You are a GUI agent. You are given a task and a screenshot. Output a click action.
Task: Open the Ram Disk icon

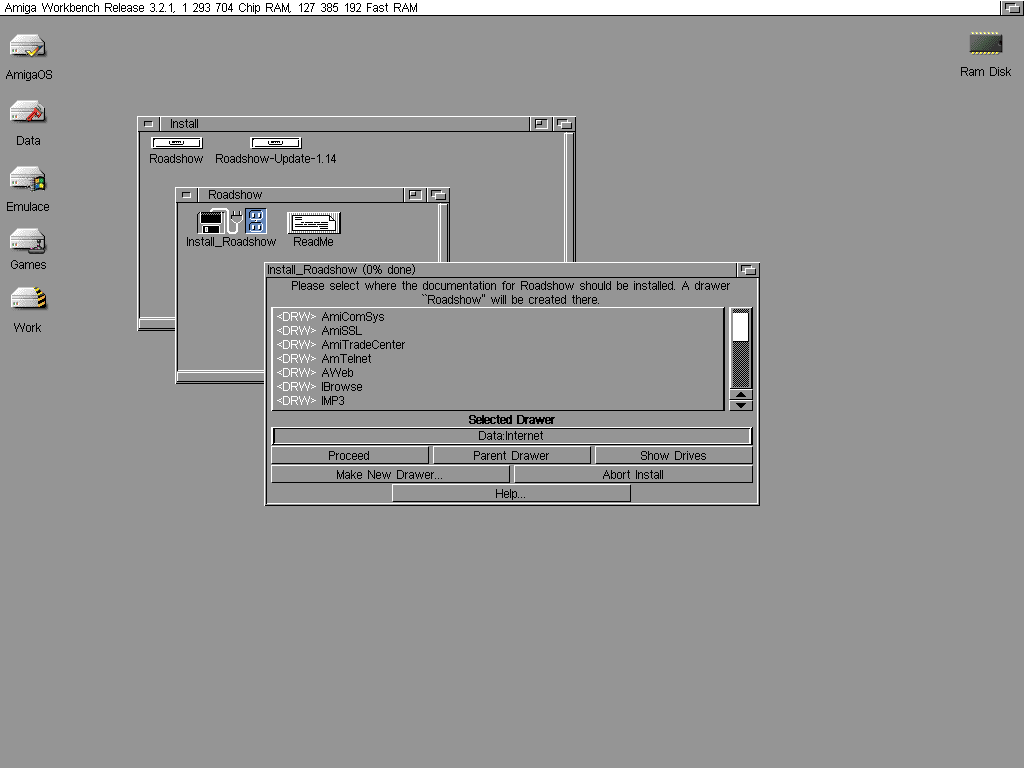tap(985, 44)
